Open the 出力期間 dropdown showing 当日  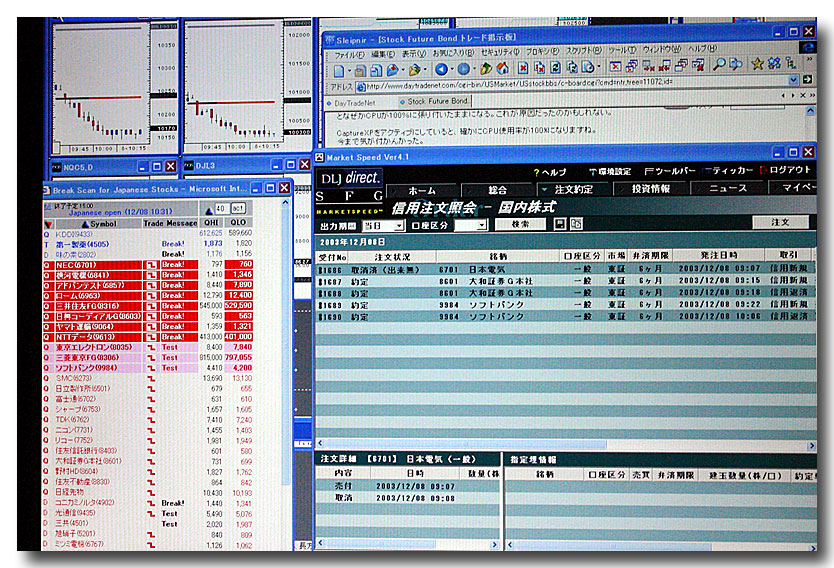[398, 226]
